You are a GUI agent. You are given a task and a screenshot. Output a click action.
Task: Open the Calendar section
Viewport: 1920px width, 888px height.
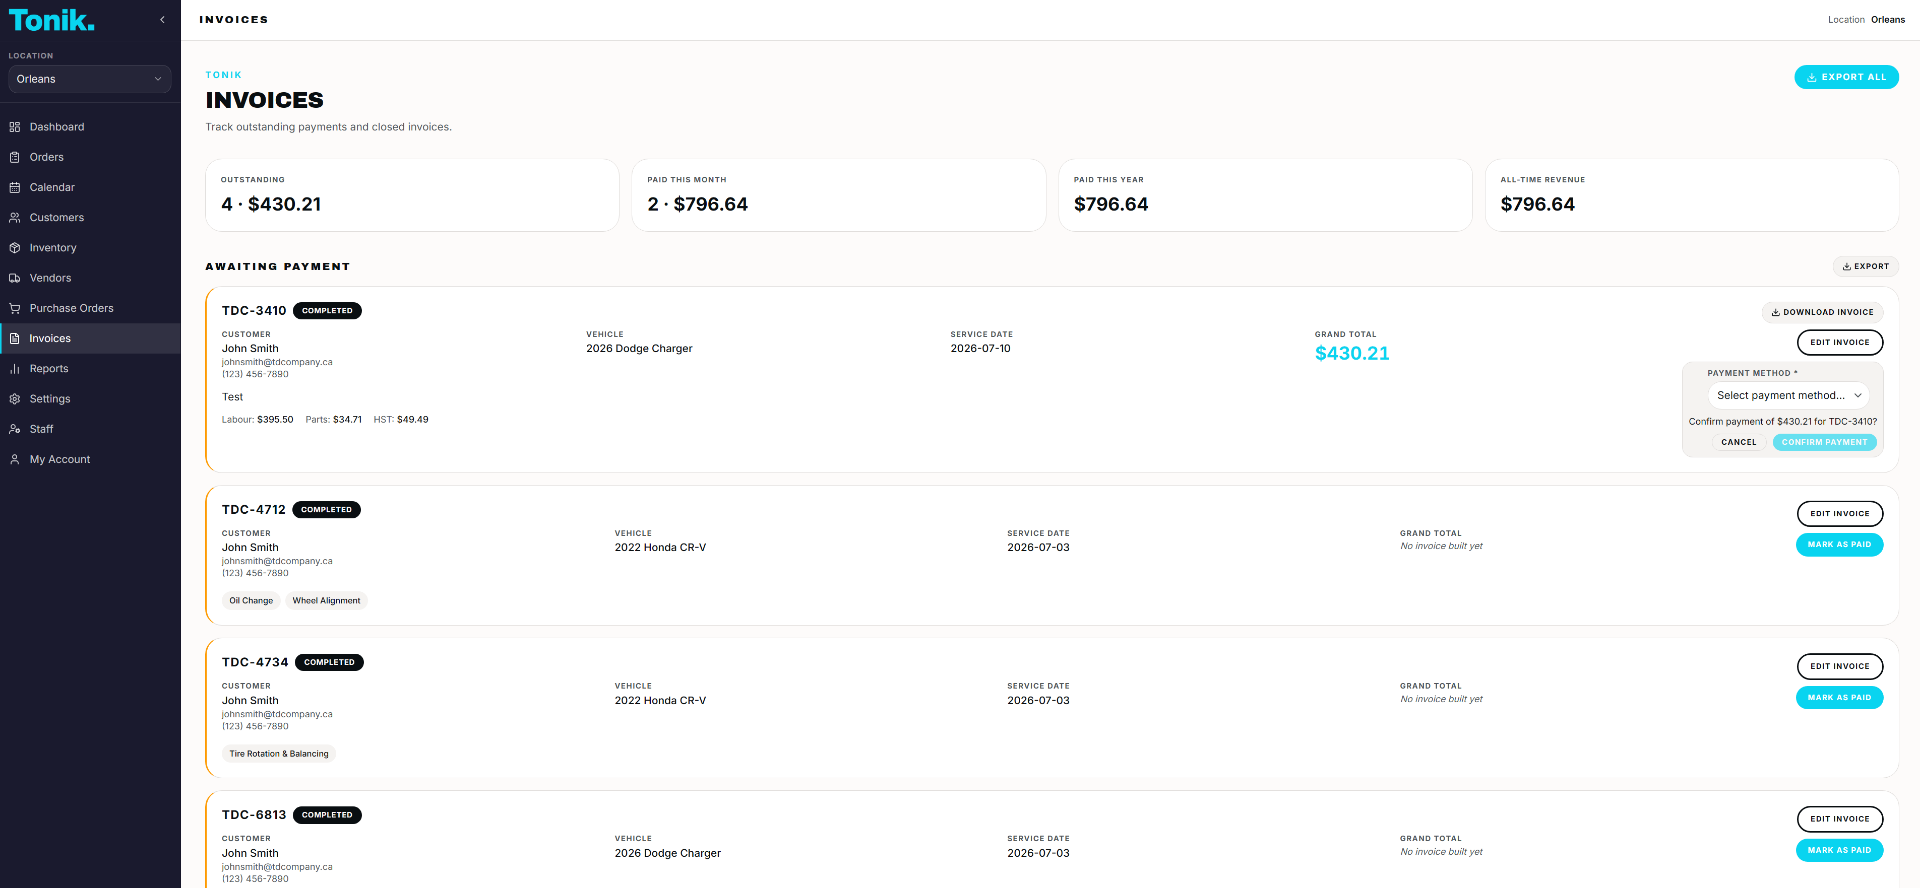[x=90, y=187]
